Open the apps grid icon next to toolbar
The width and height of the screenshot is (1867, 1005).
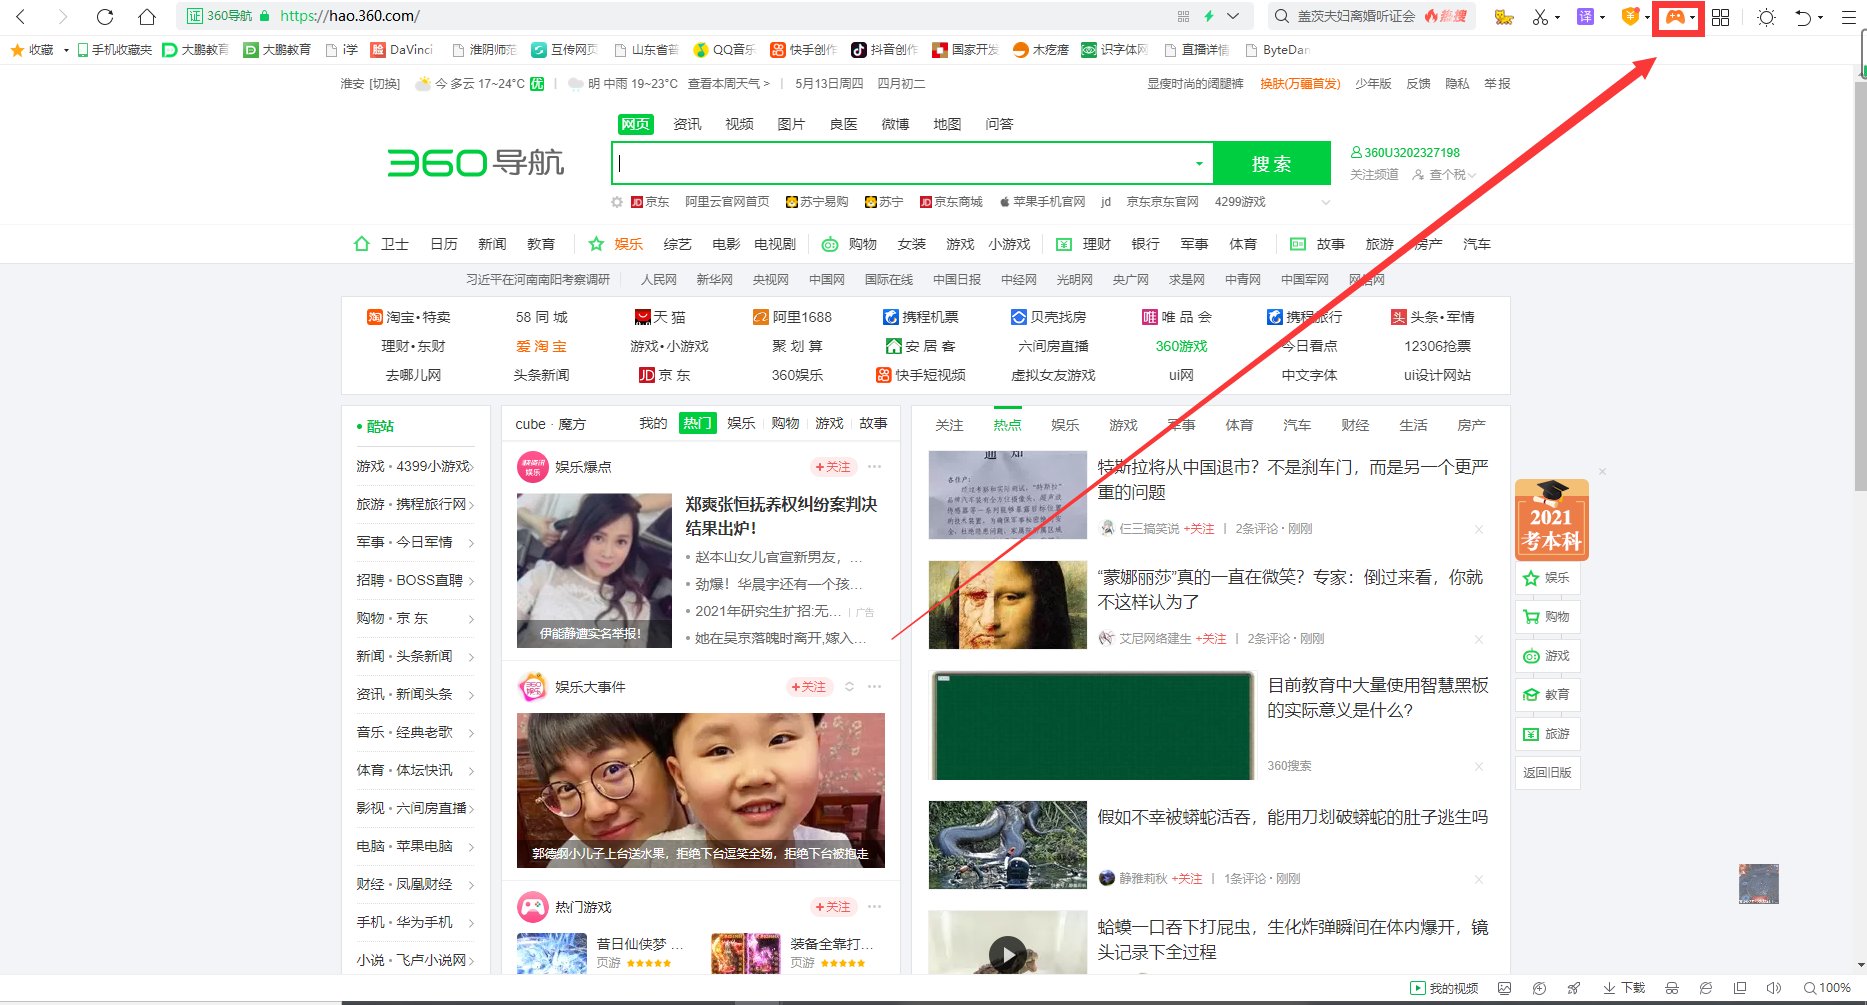tap(1720, 17)
